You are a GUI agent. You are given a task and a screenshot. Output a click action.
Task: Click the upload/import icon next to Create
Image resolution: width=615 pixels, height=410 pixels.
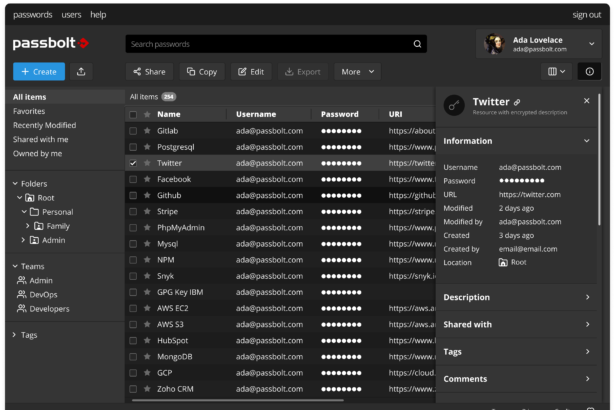pos(81,71)
